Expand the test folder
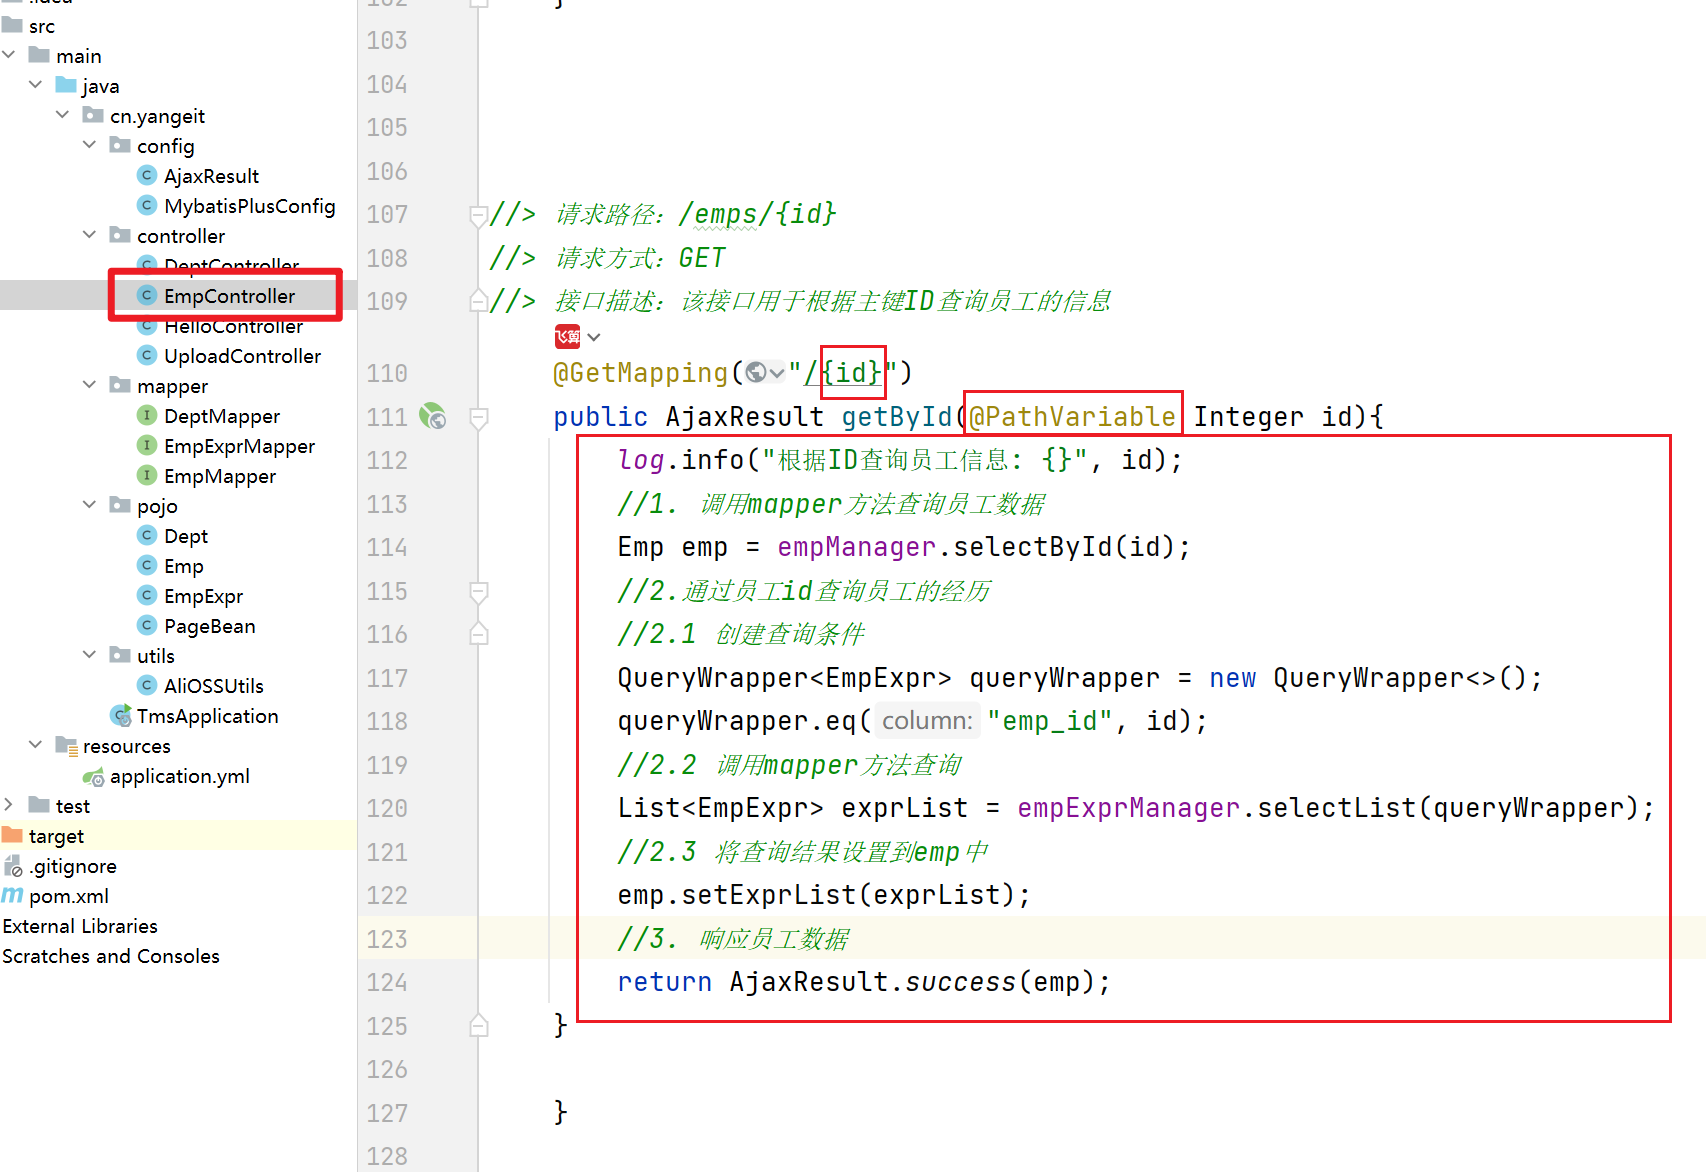1706x1172 pixels. 9,805
